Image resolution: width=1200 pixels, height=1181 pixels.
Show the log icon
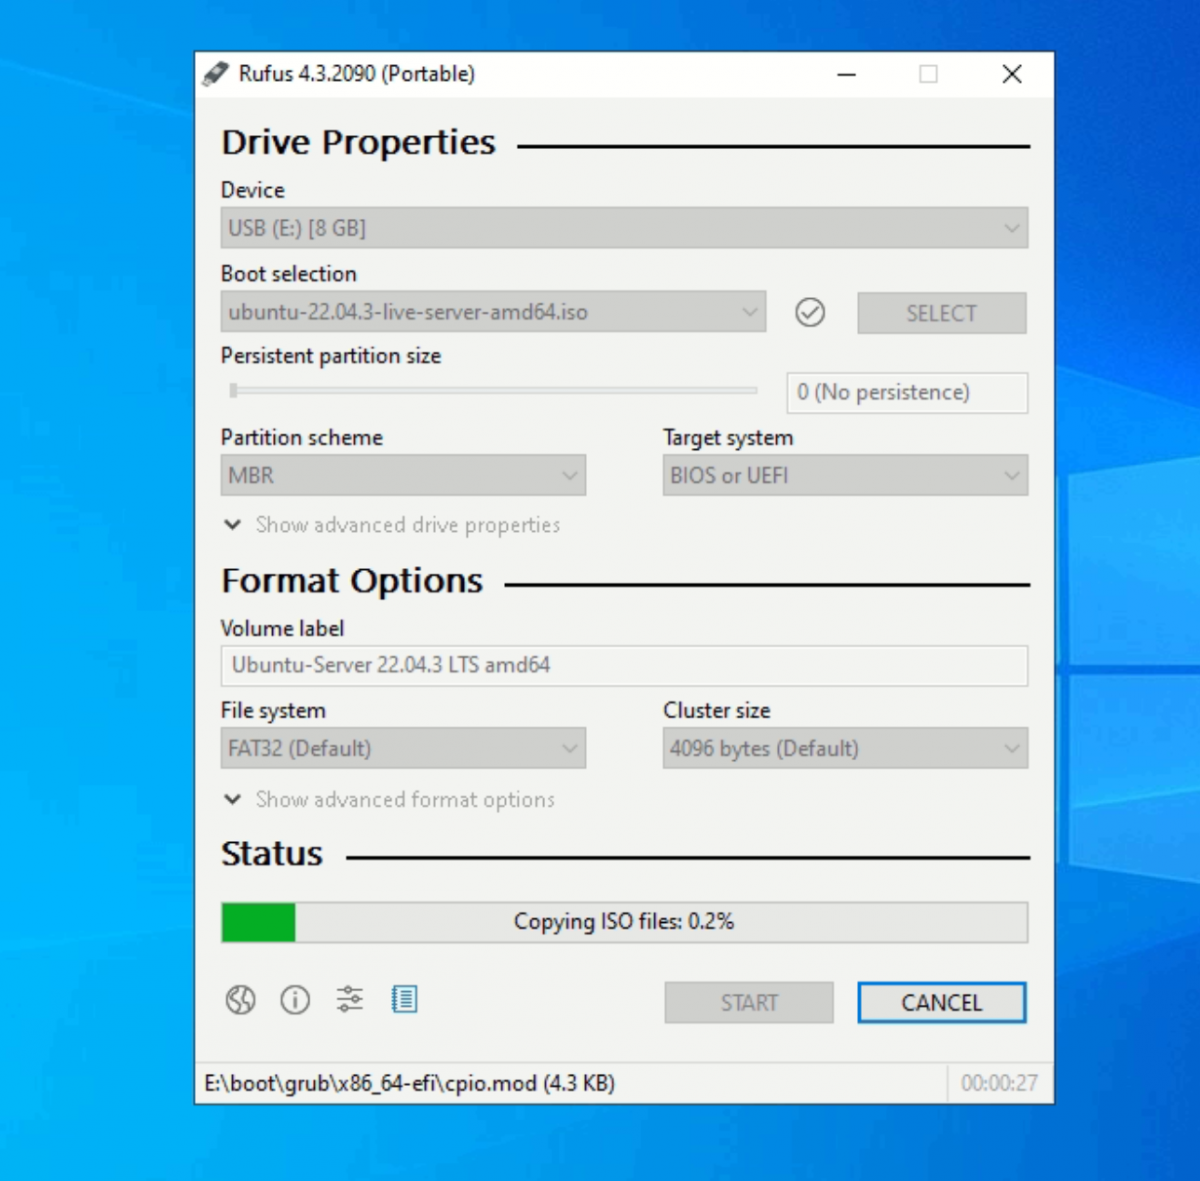[404, 999]
